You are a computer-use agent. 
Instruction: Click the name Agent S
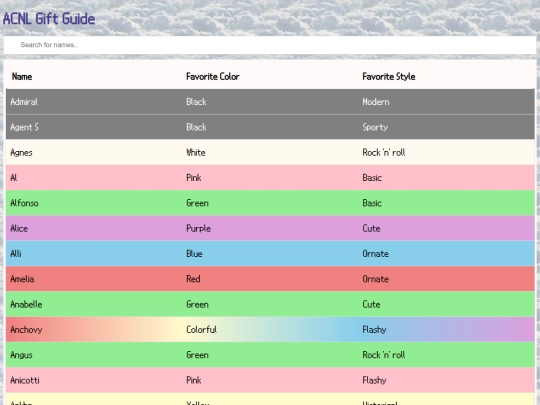tap(24, 127)
